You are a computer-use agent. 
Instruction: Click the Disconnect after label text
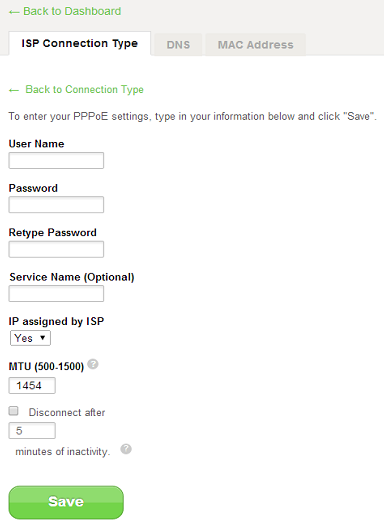pyautogui.click(x=67, y=412)
